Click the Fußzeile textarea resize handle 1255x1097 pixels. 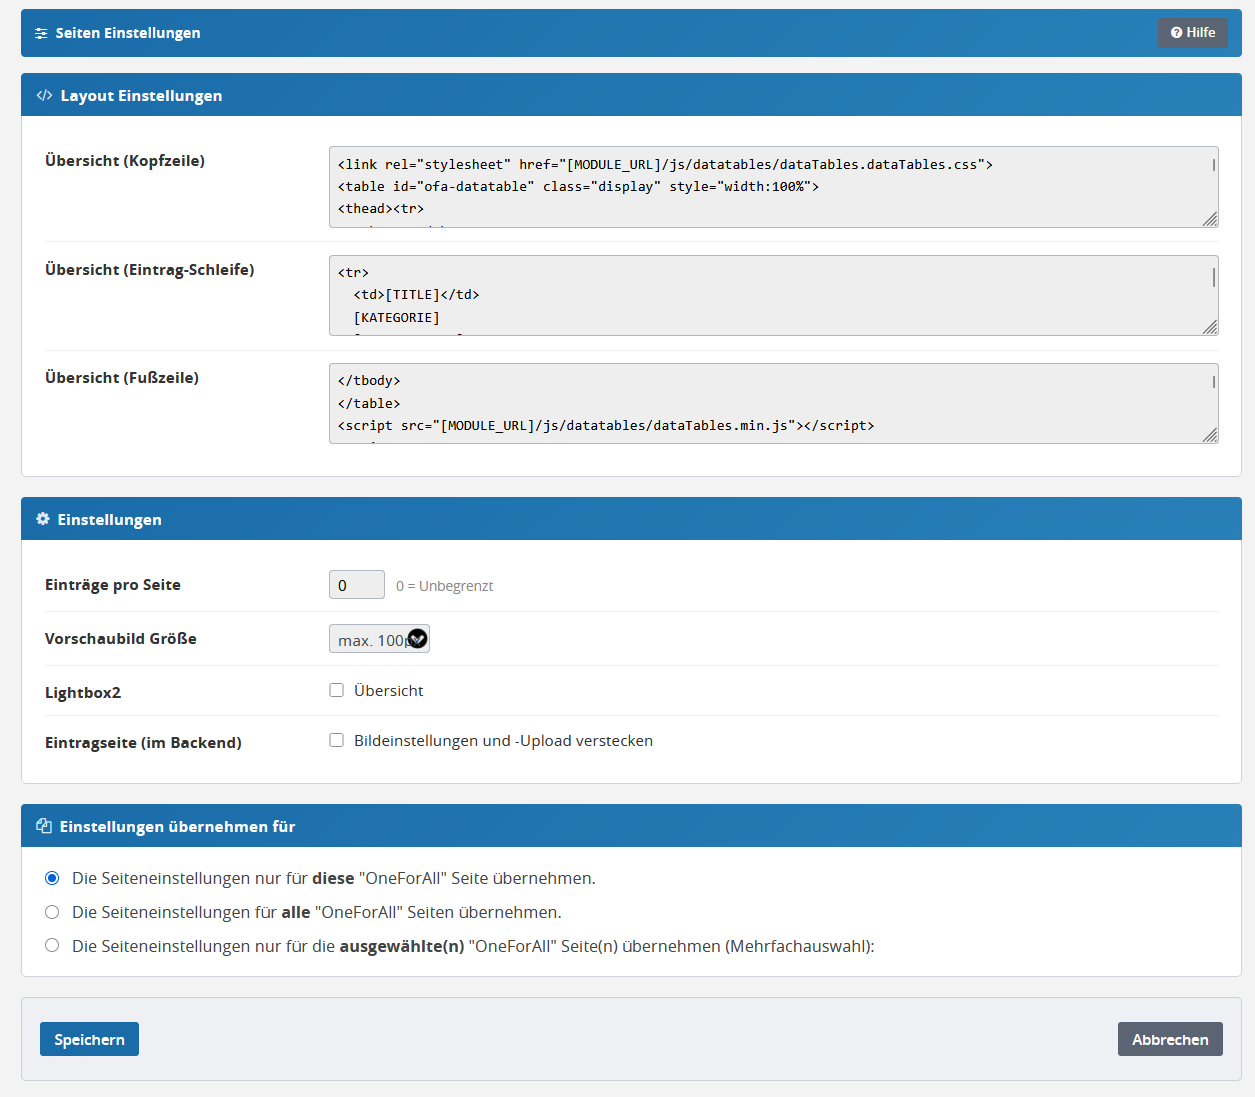(1210, 435)
